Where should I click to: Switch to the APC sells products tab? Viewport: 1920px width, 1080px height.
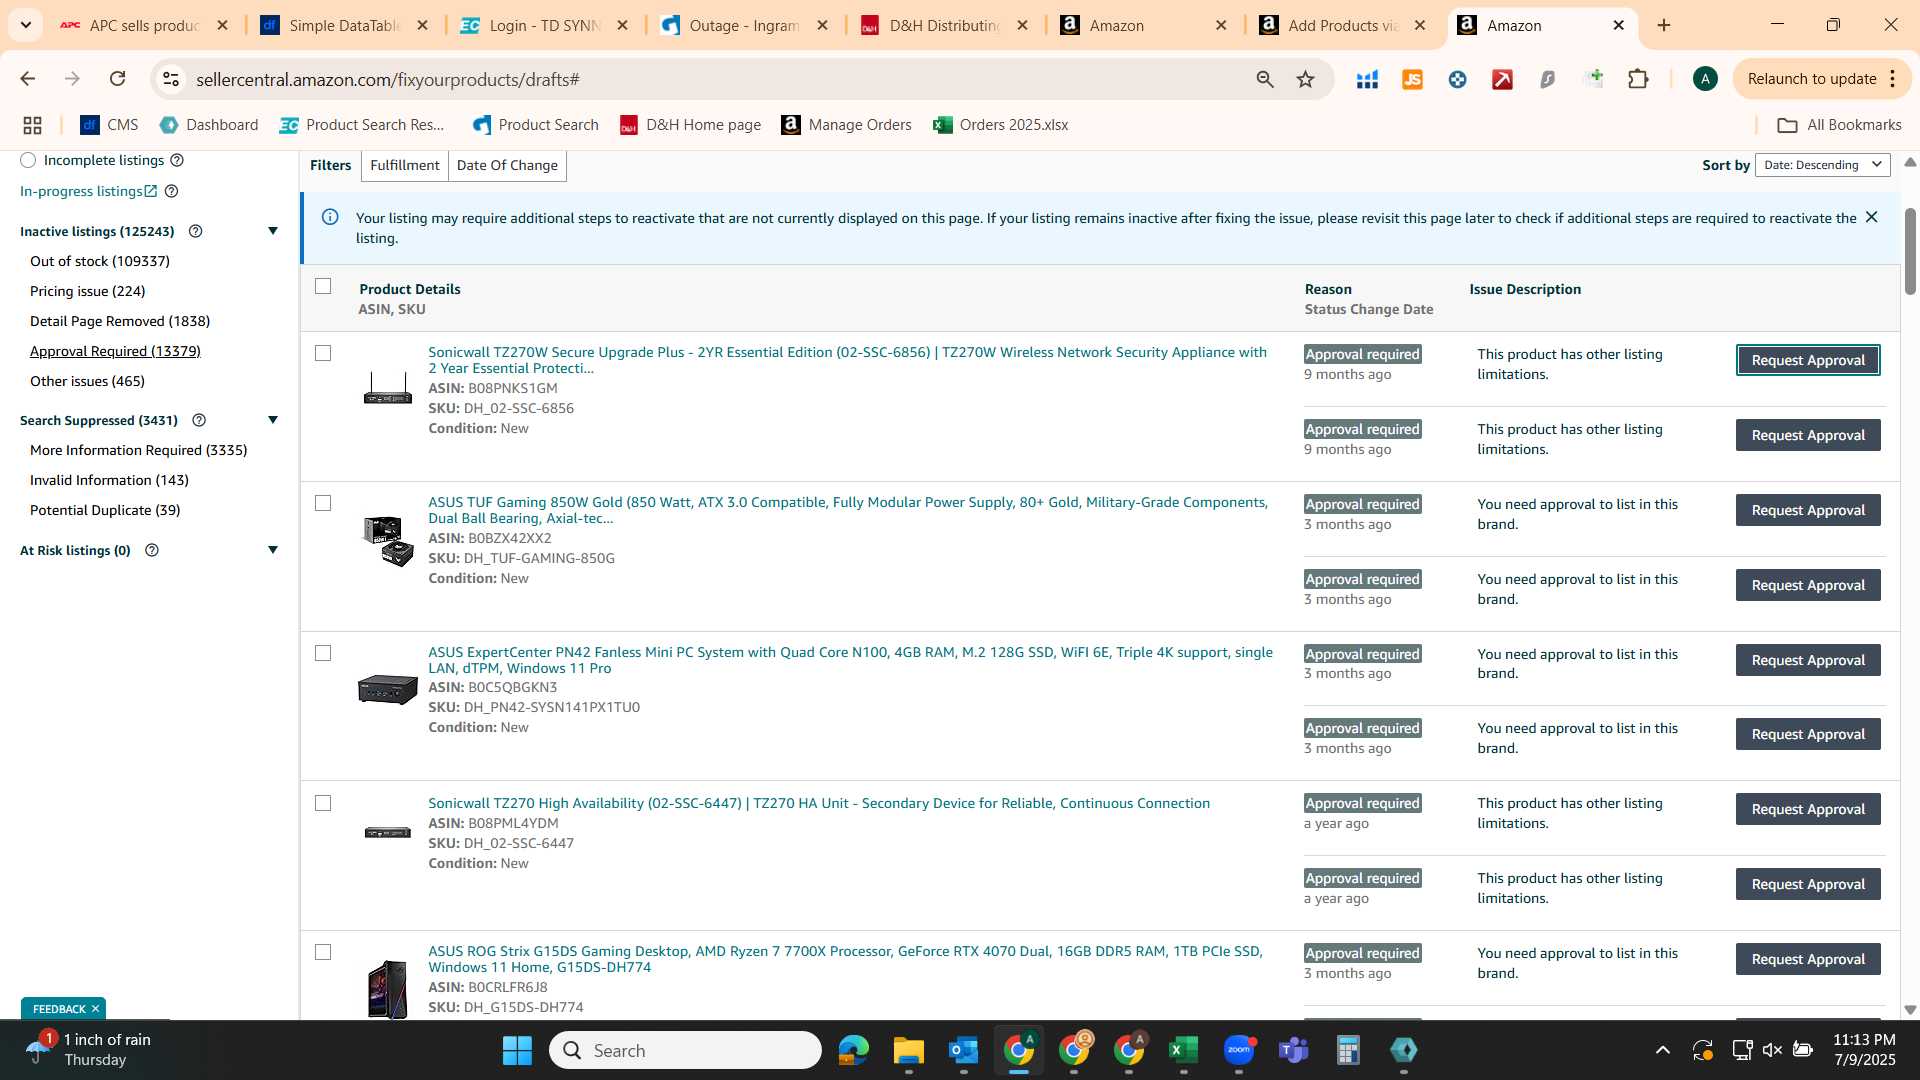coord(143,25)
